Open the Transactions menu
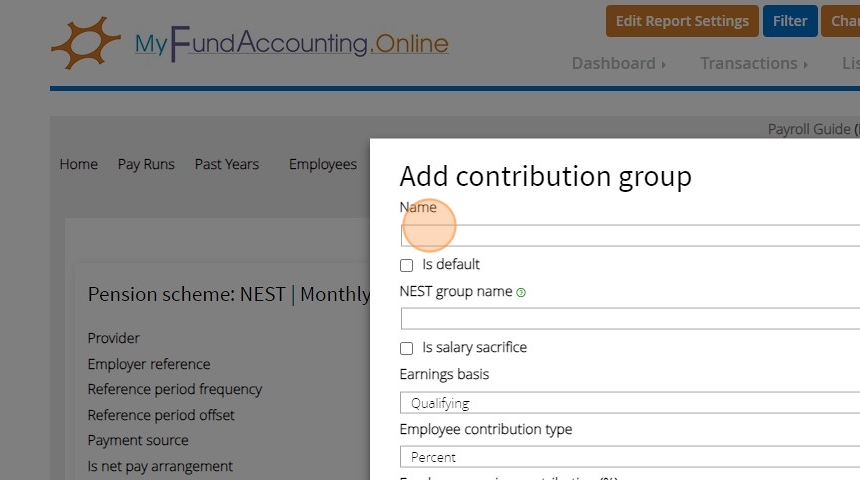Screen dimensions: 860x480 point(753,63)
